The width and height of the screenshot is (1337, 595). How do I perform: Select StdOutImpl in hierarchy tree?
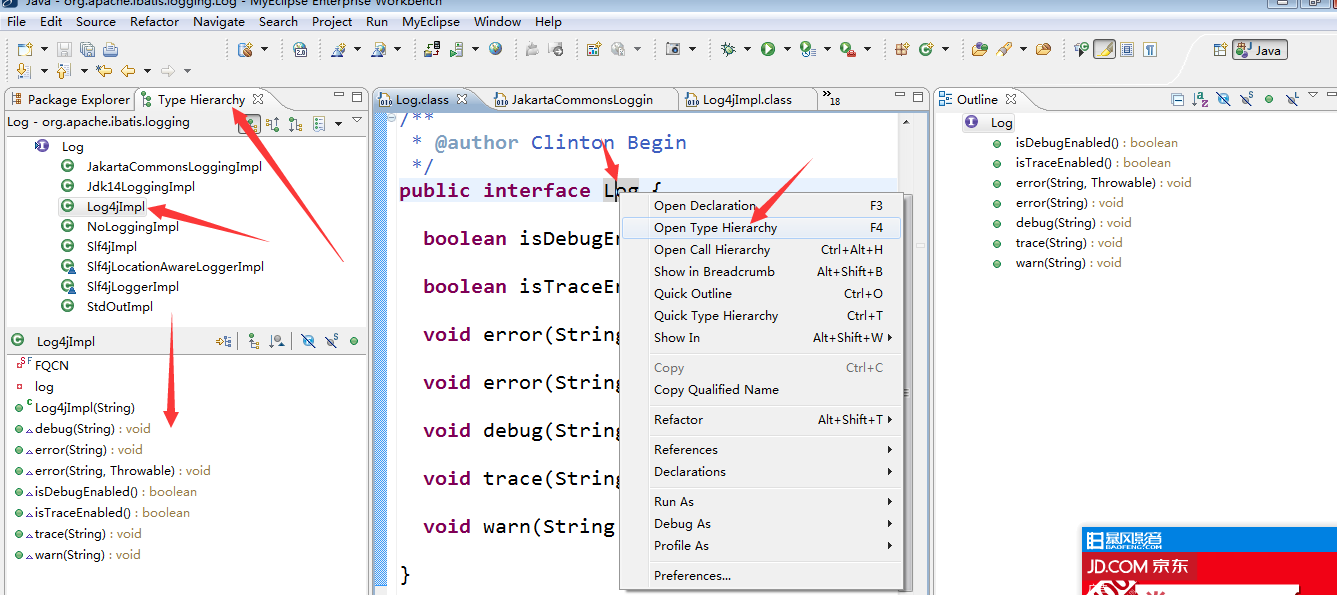click(119, 307)
